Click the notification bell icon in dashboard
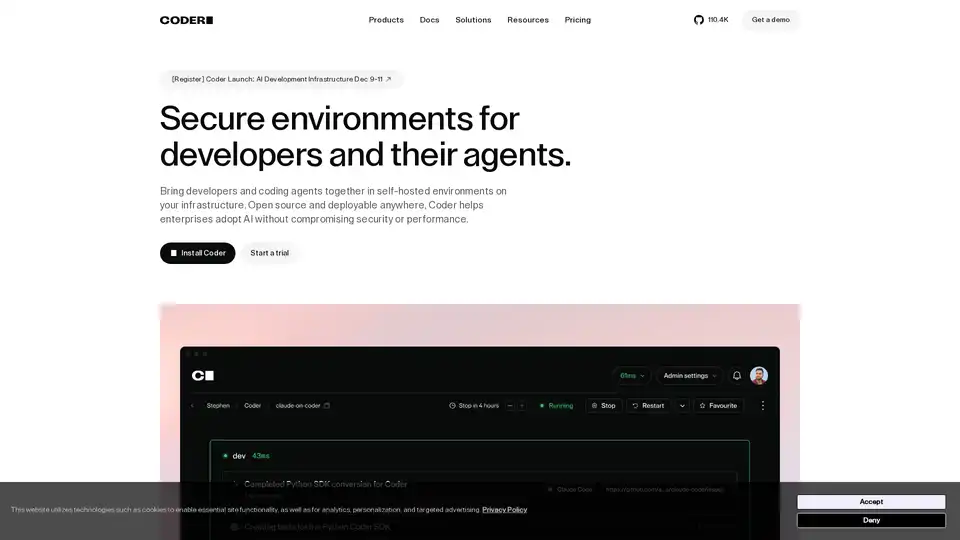The image size is (960, 540). tap(737, 376)
